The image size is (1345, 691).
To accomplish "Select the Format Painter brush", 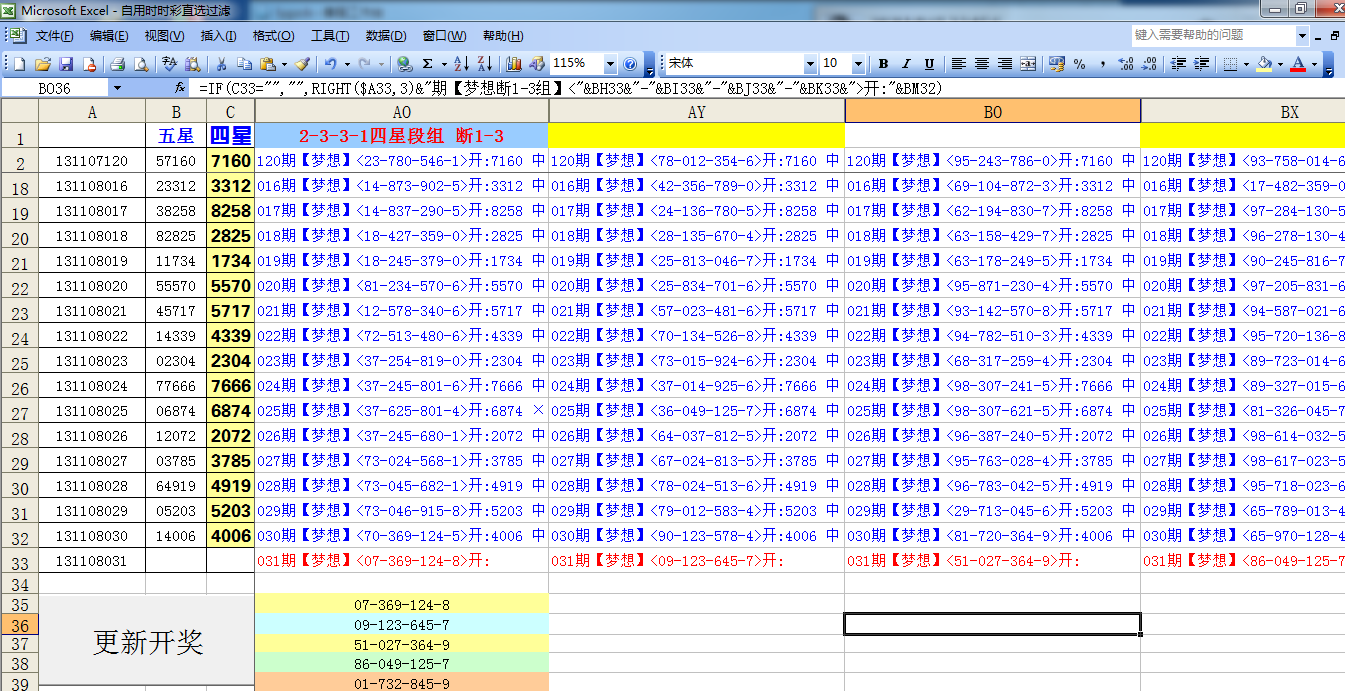I will click(302, 64).
